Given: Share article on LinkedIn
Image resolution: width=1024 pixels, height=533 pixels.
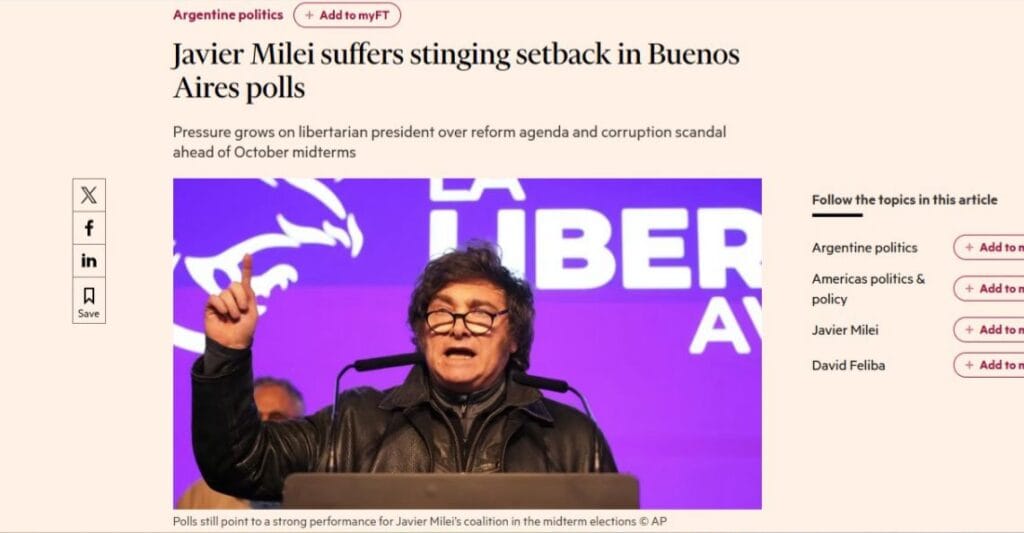Looking at the screenshot, I should pos(89,261).
